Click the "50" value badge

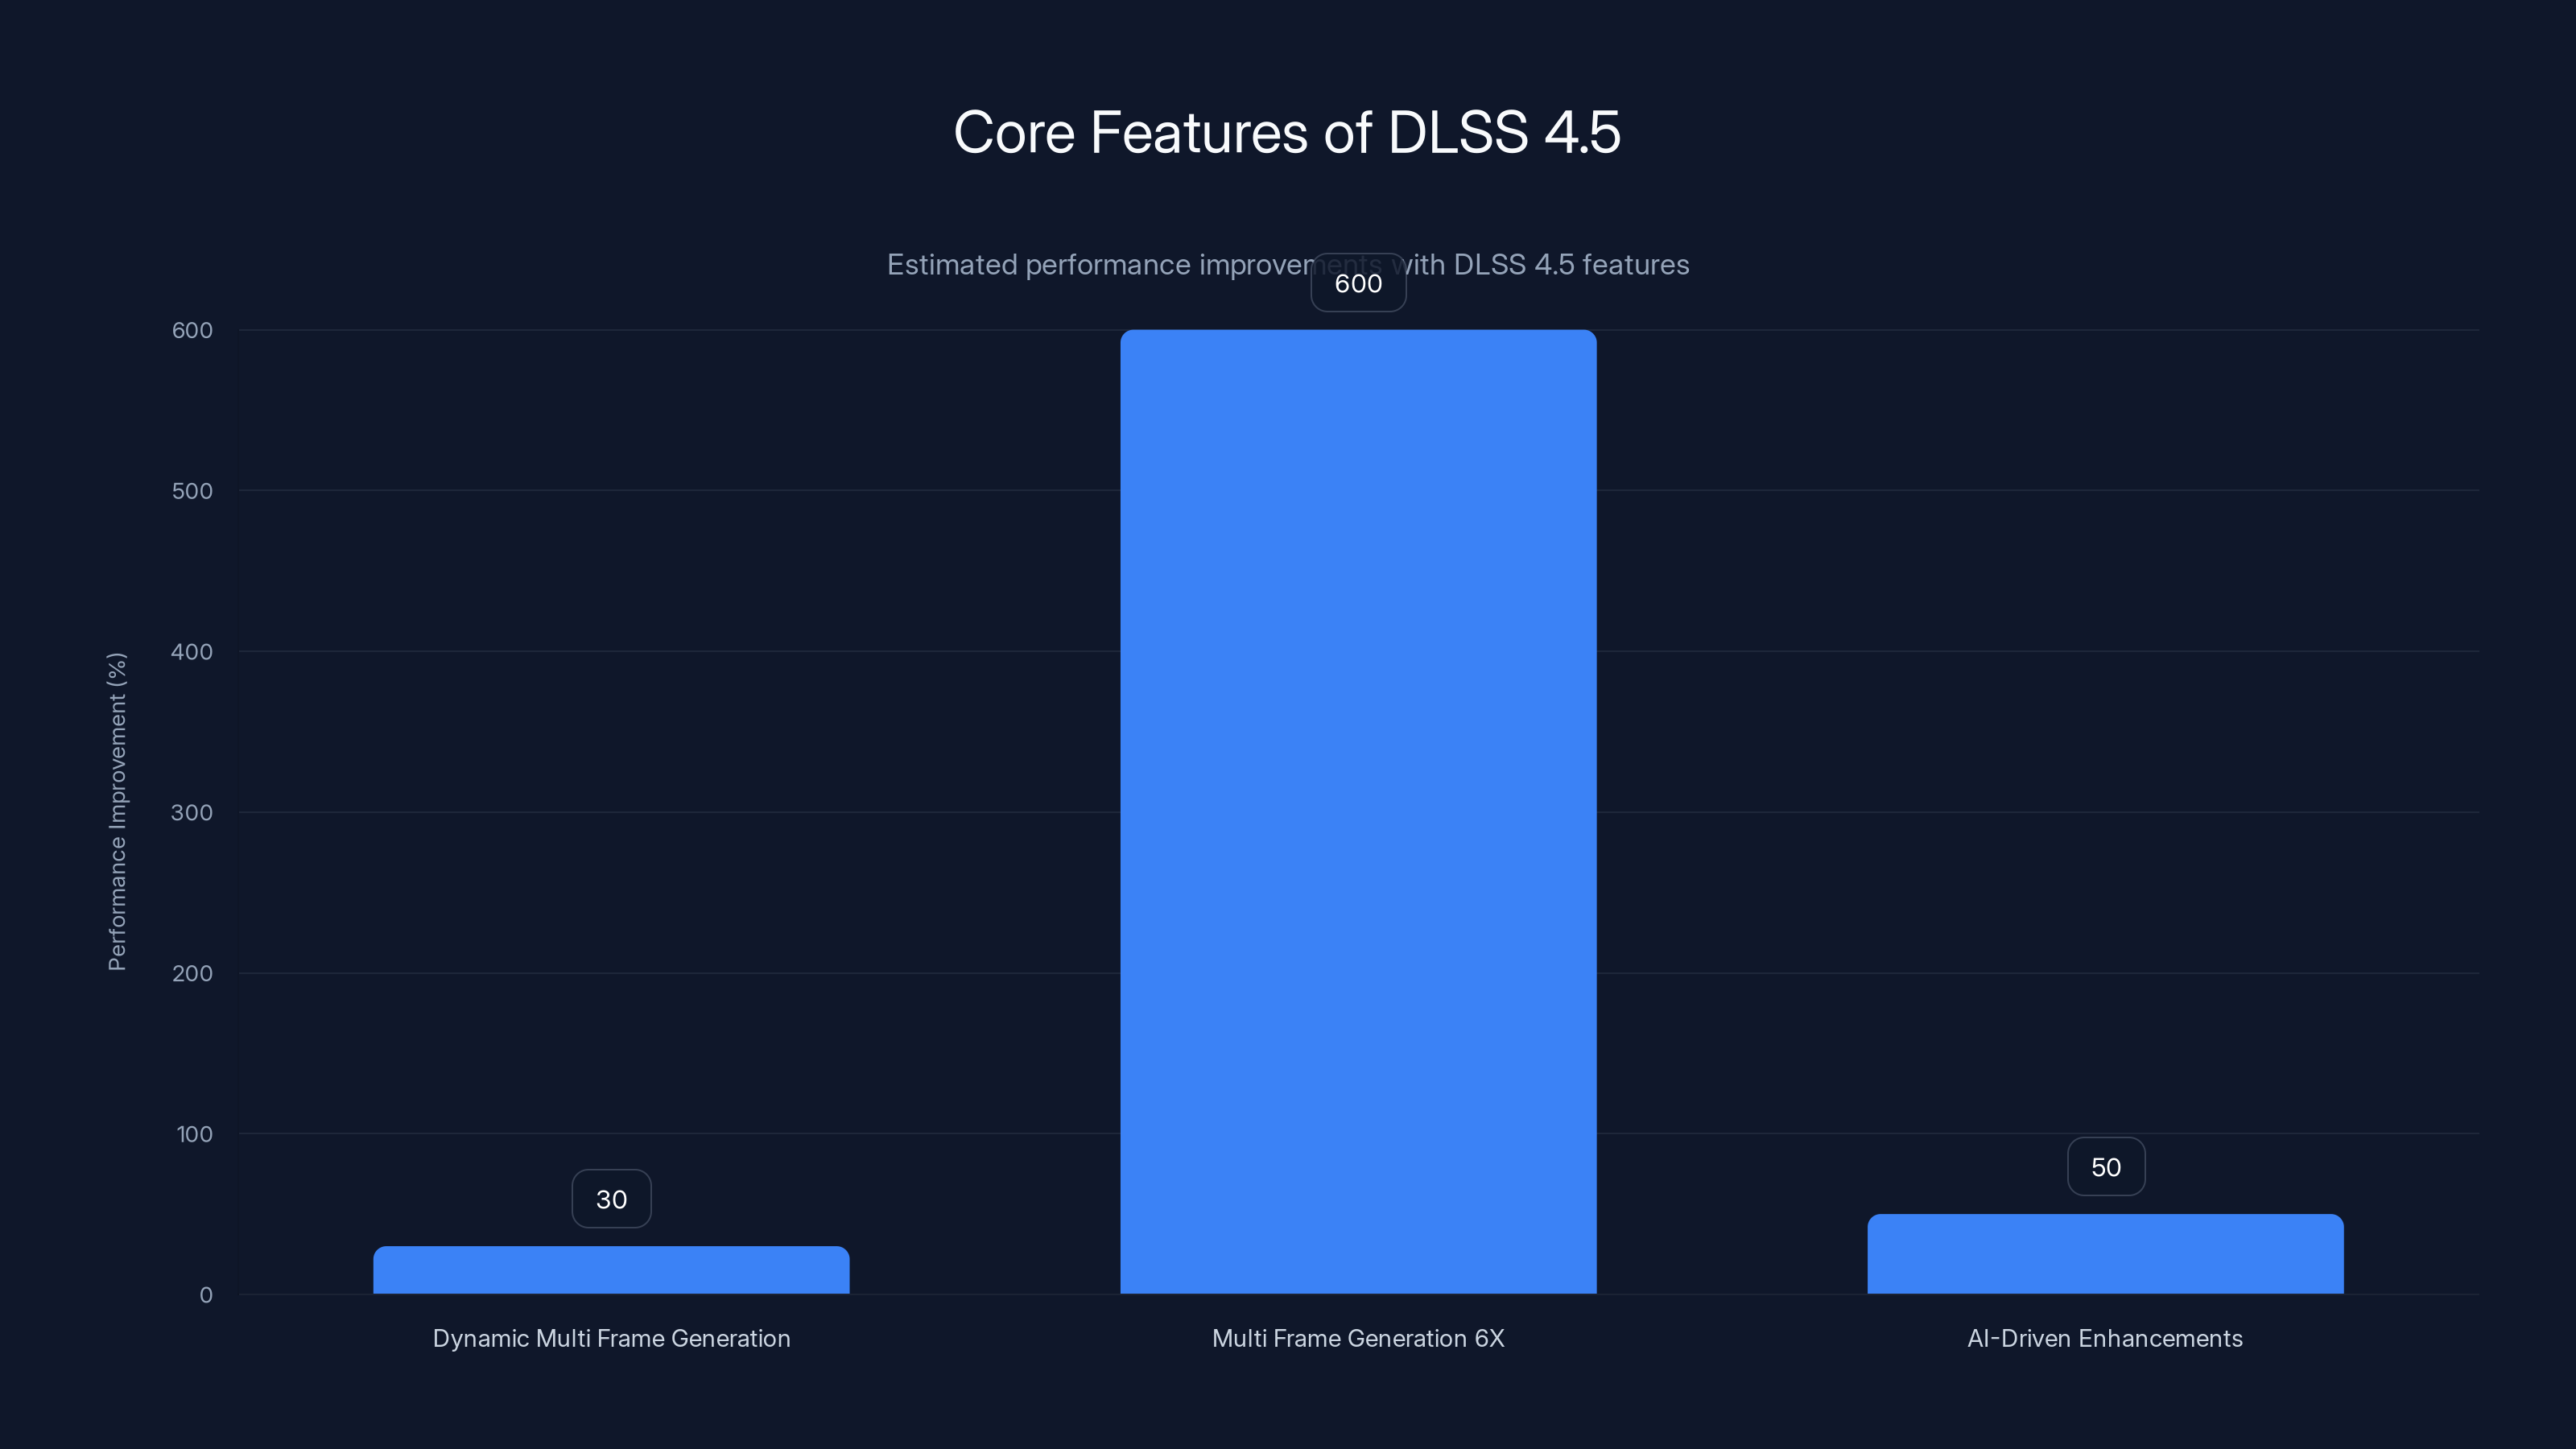tap(2105, 1166)
